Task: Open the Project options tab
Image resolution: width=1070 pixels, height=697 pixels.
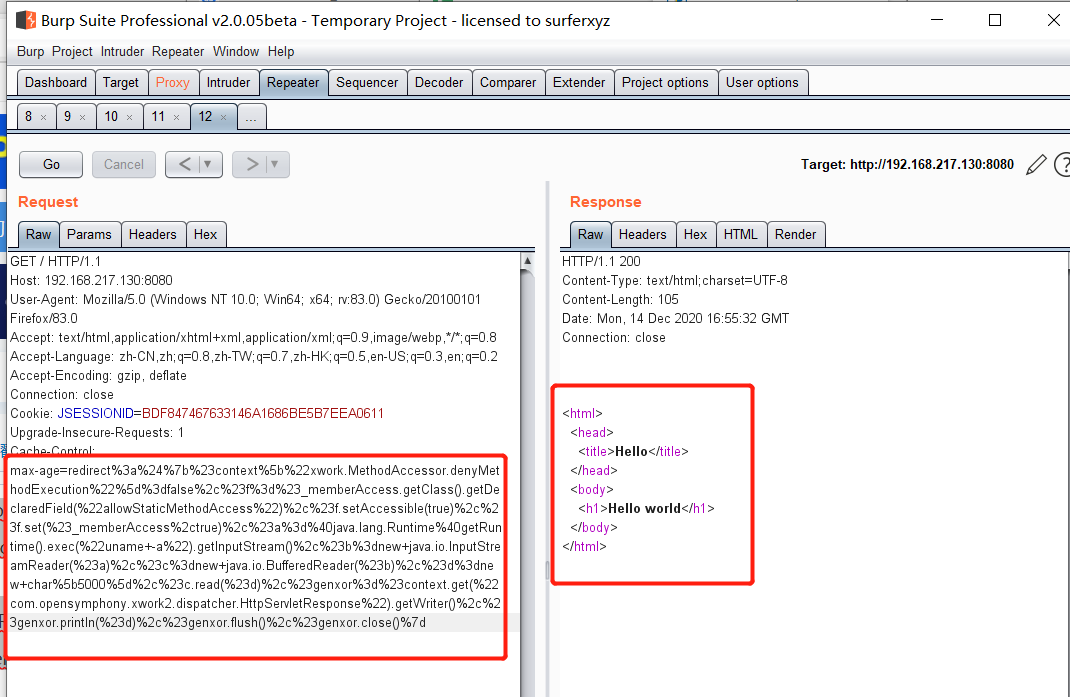Action: tap(665, 83)
